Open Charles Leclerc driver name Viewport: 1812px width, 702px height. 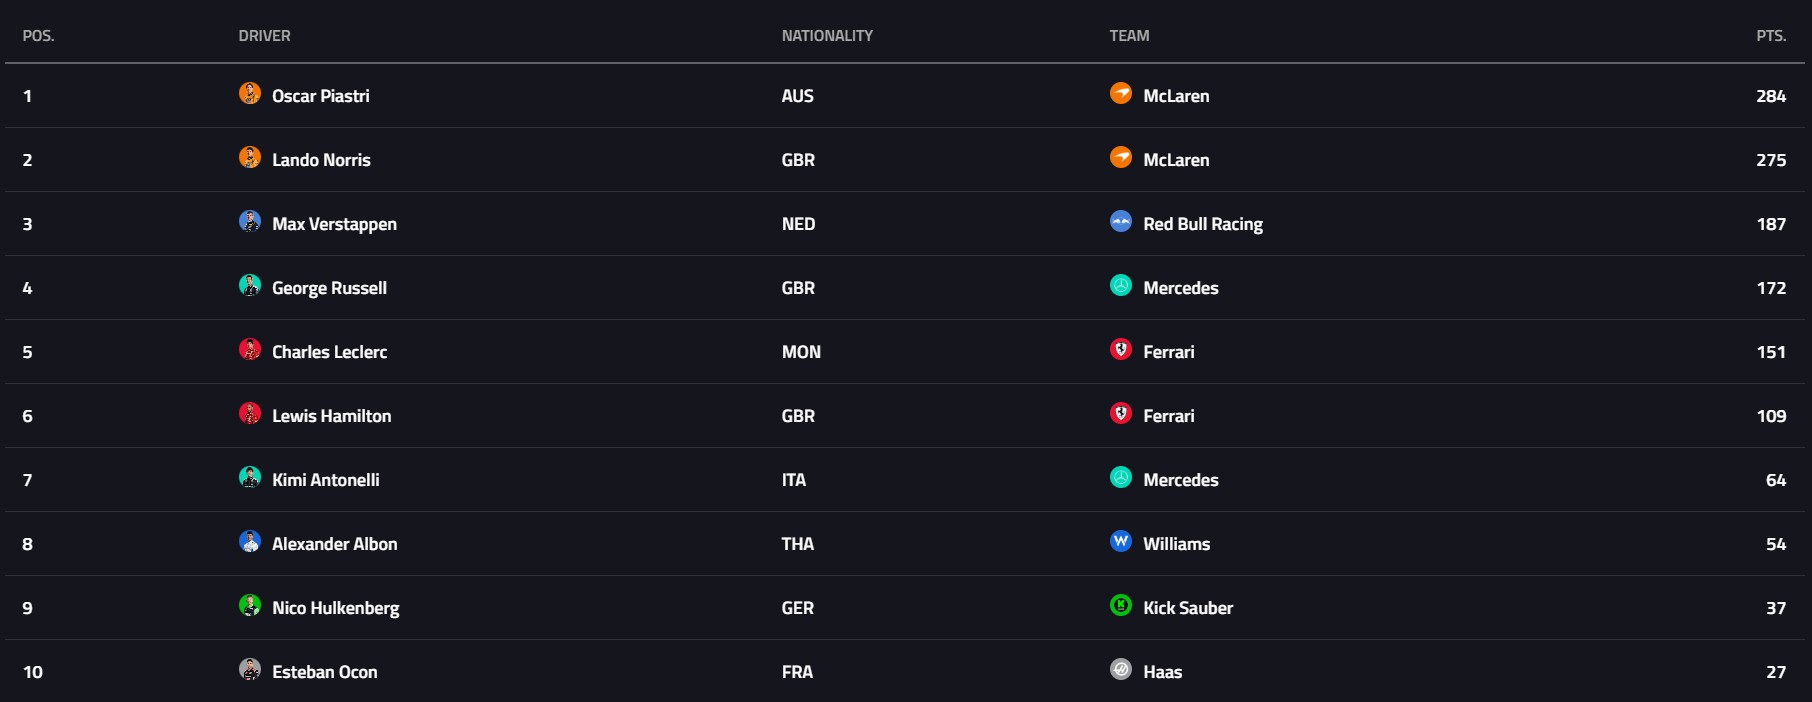[329, 352]
